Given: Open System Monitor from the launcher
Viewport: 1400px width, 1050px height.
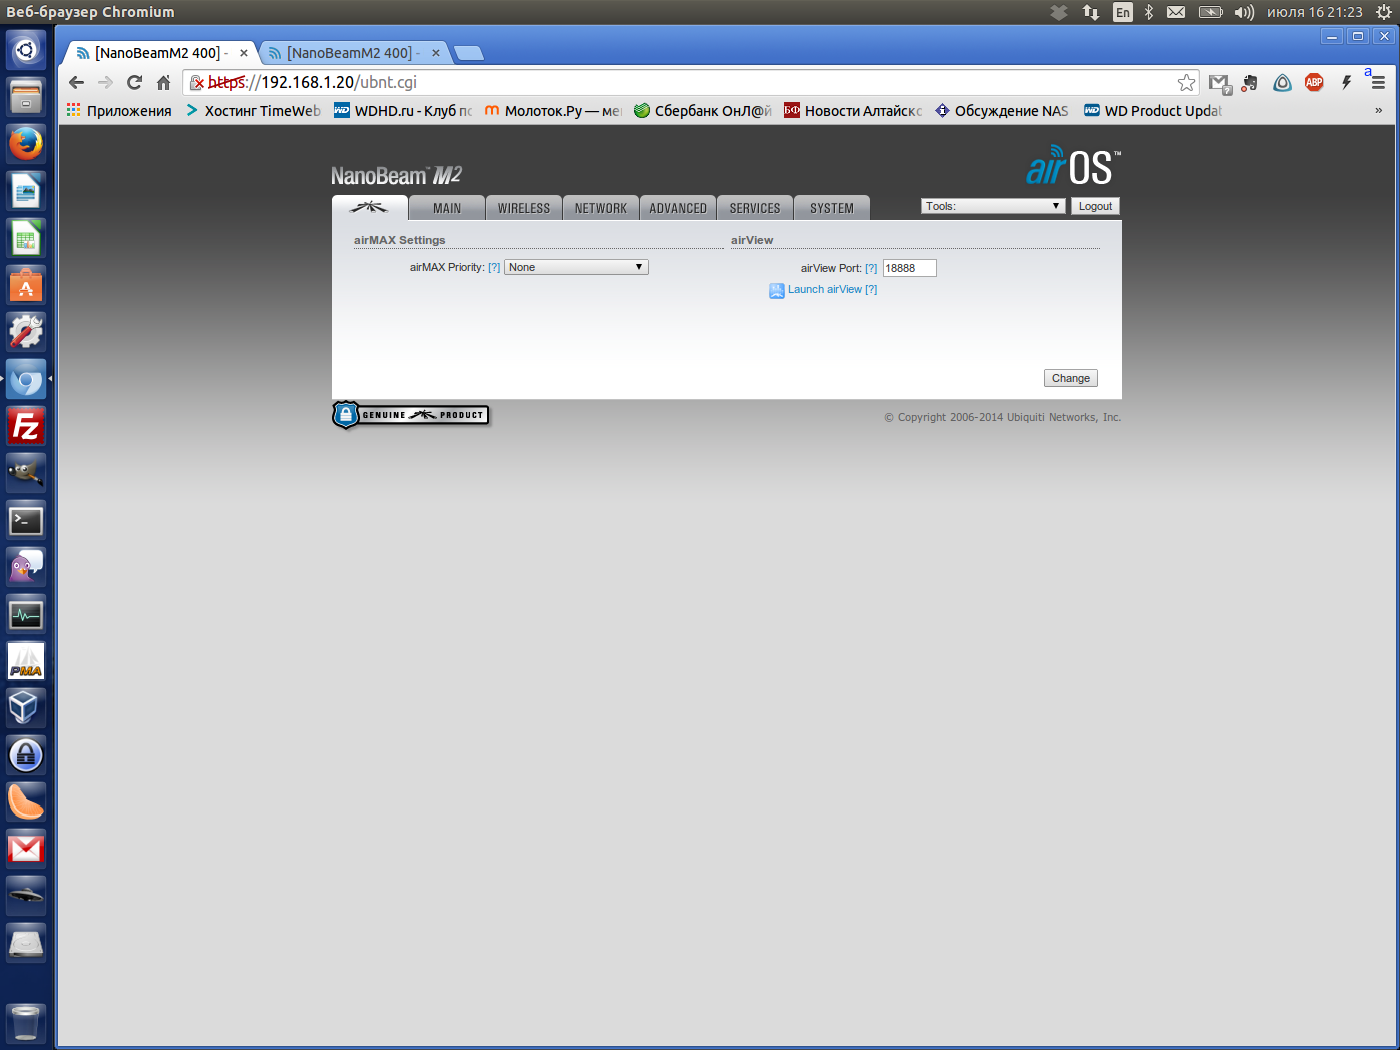Looking at the screenshot, I should point(26,614).
